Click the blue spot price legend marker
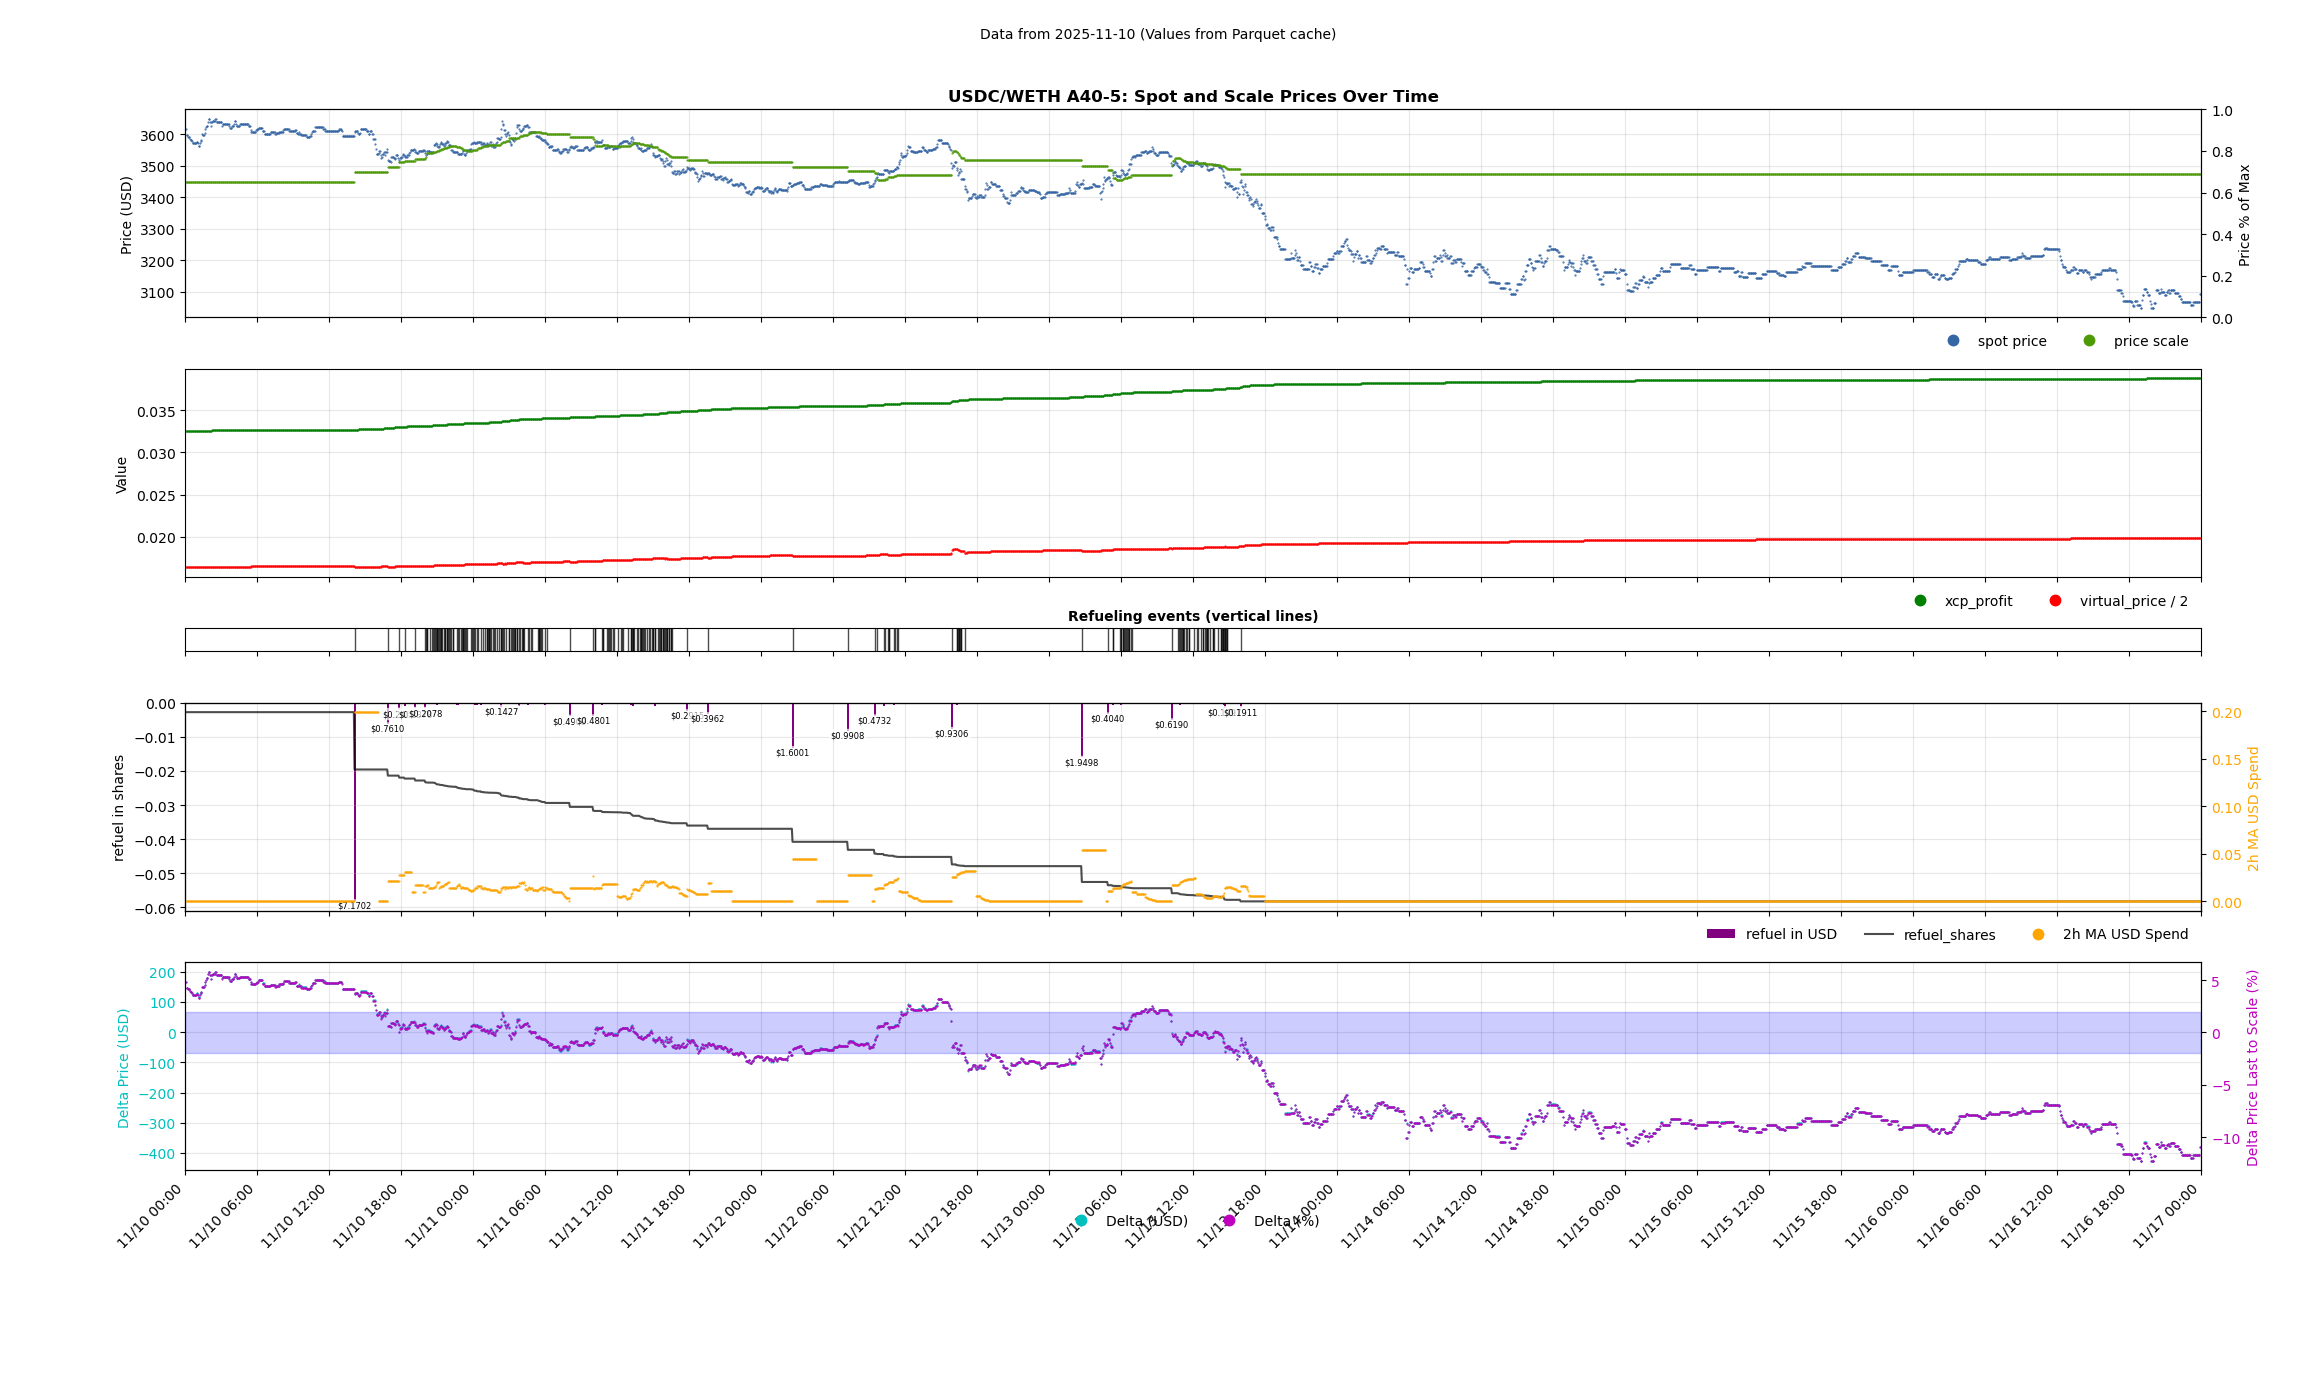The image size is (2317, 1377). pyautogui.click(x=1953, y=341)
